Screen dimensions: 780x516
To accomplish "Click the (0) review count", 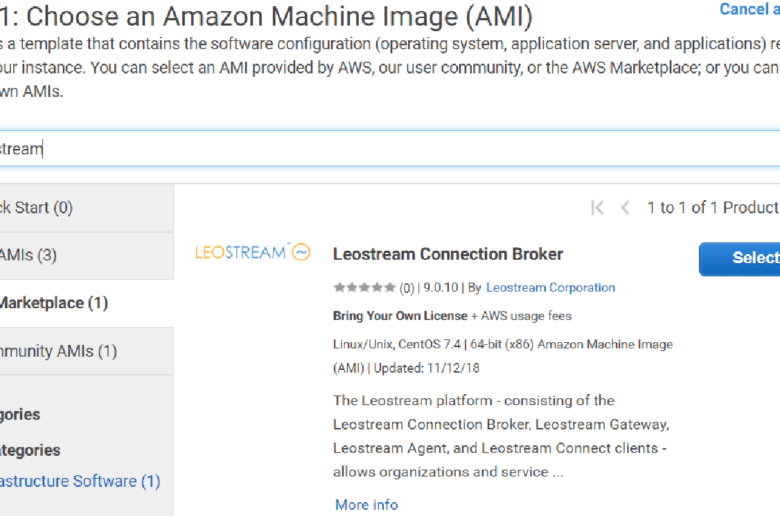I will (x=406, y=288).
